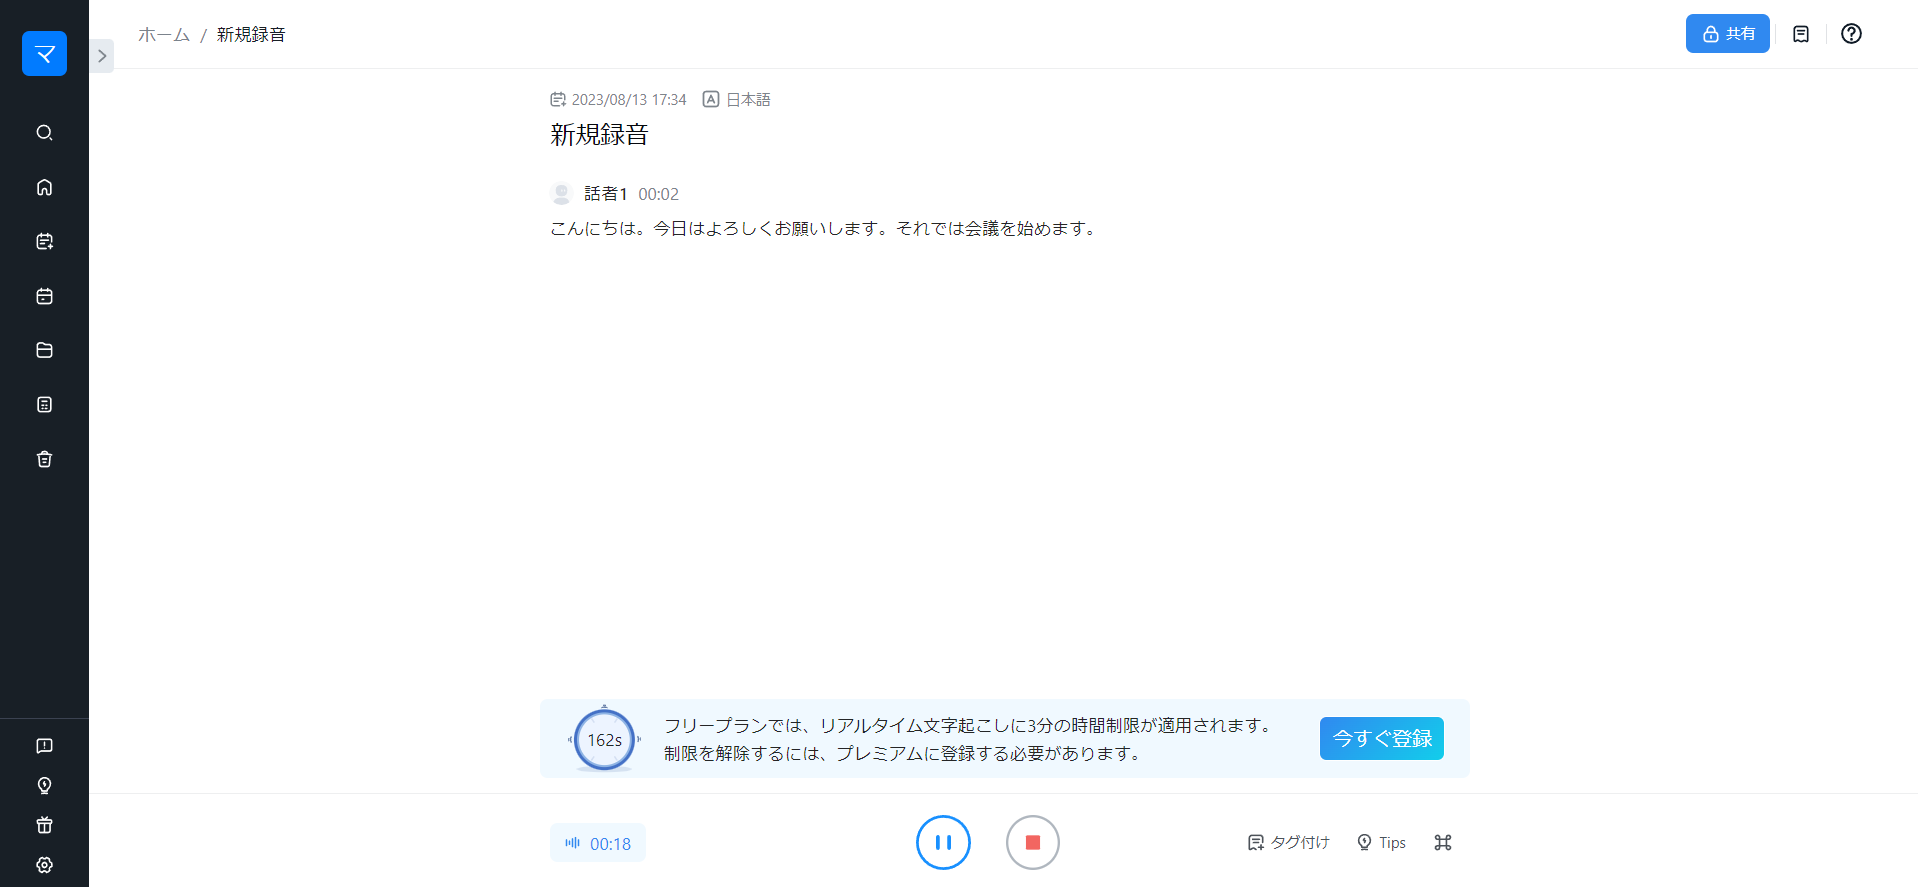Viewport: 1918px width, 887px height.
Task: Open the feedback message icon in the sidebar
Action: click(x=44, y=746)
